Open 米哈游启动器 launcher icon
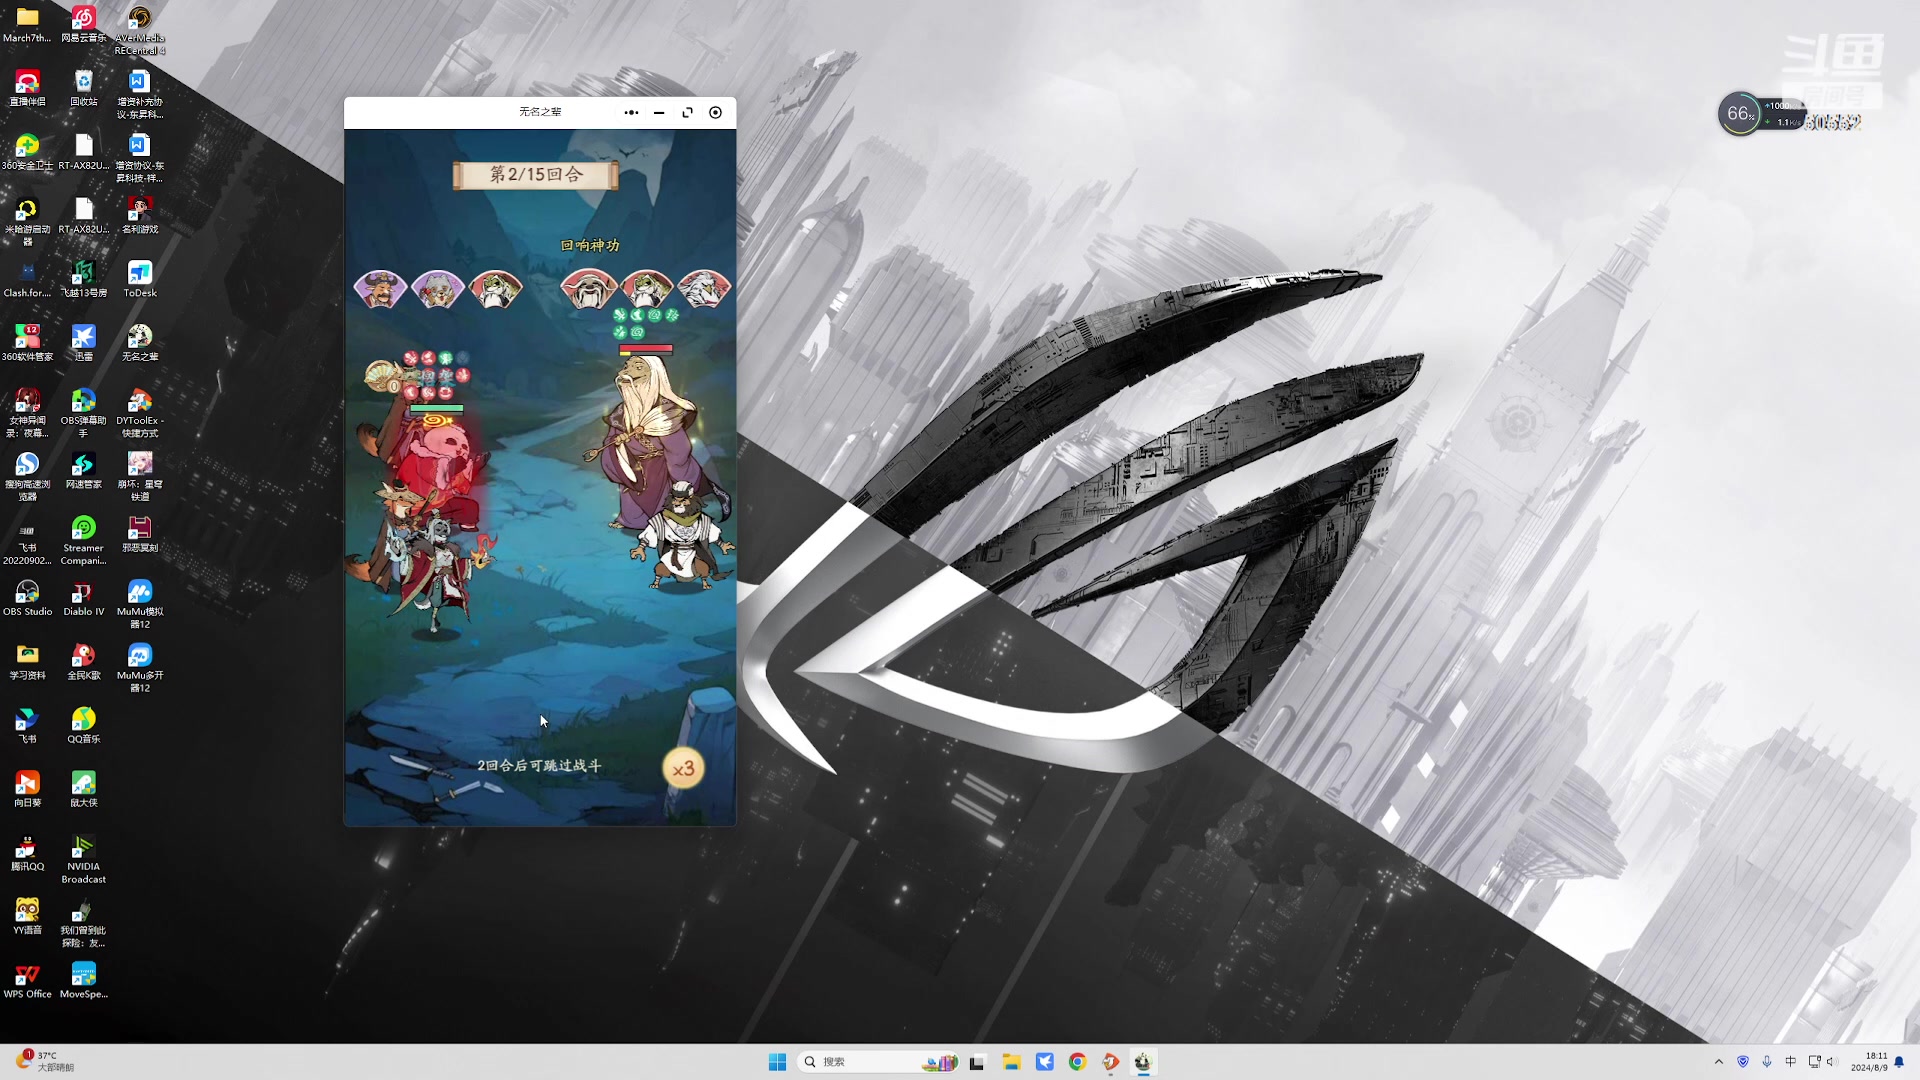This screenshot has width=1920, height=1080. click(27, 222)
